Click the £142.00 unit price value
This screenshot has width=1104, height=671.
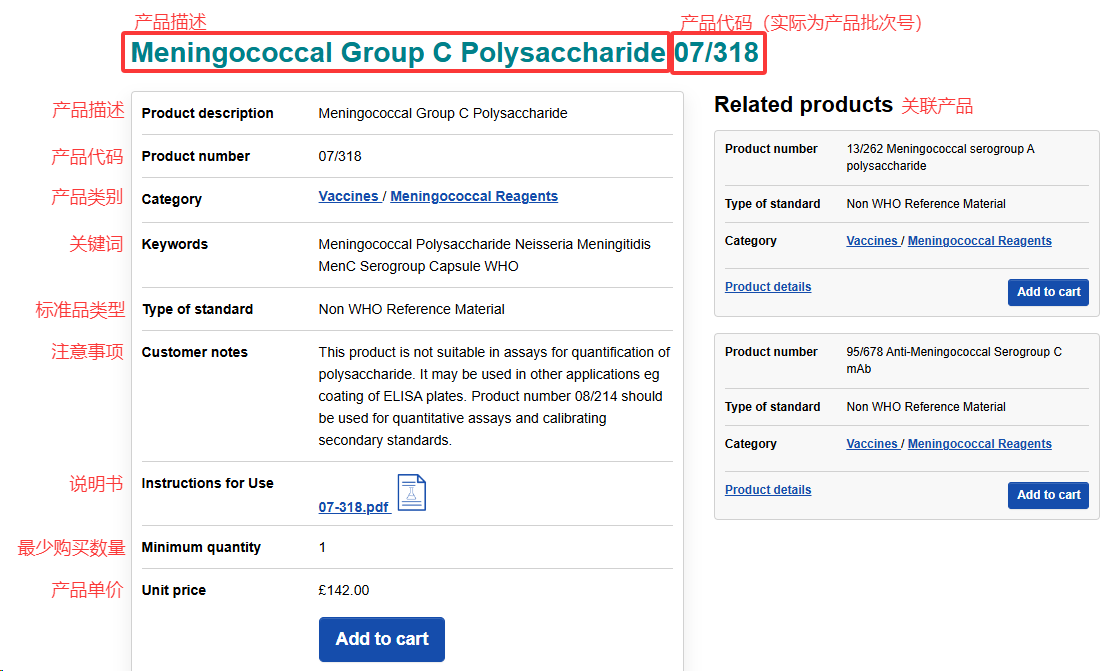click(x=344, y=590)
